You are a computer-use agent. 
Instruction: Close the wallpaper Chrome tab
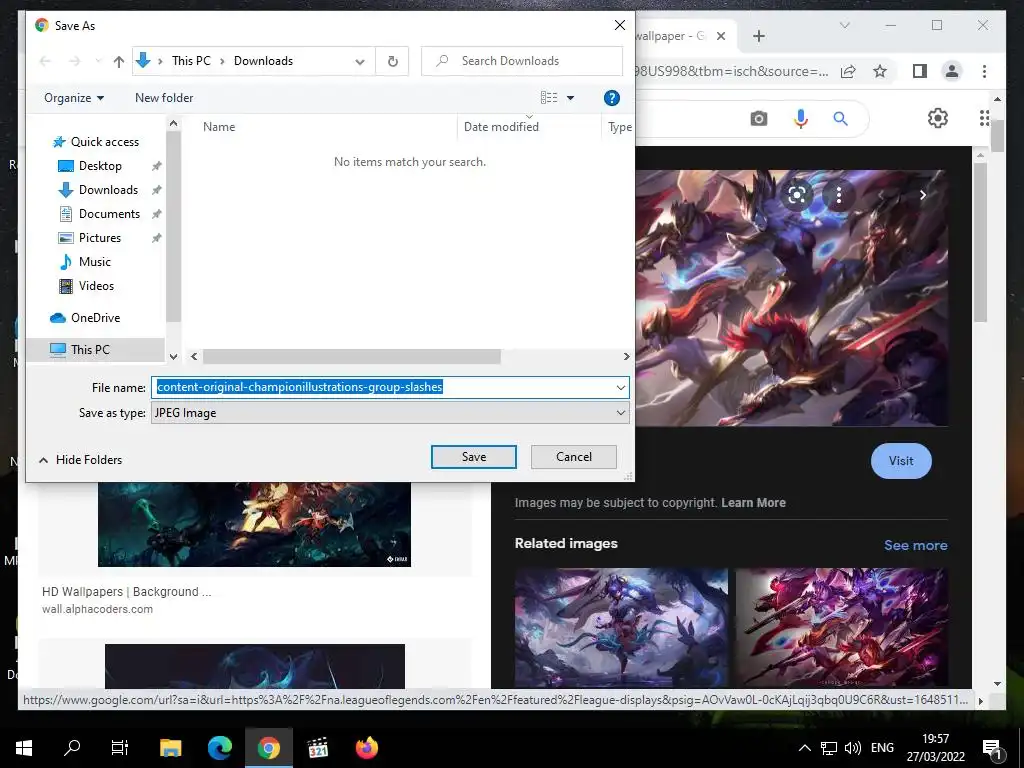(x=721, y=36)
